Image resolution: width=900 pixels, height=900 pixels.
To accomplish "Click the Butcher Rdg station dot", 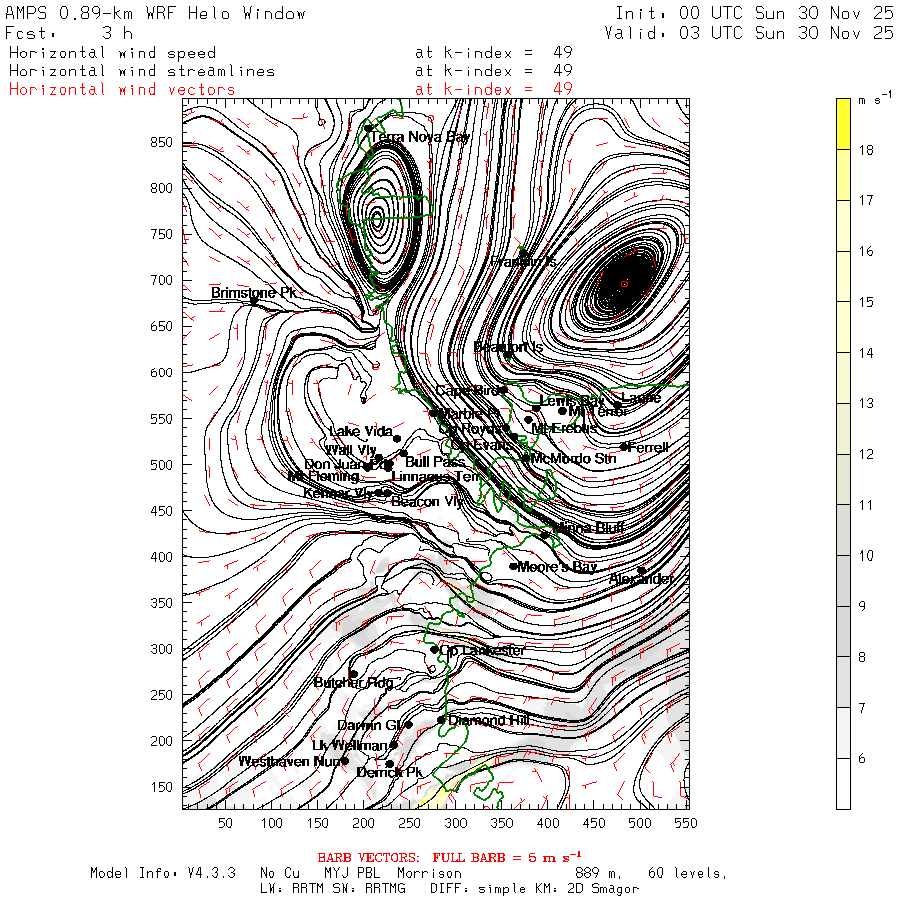I will point(354,674).
